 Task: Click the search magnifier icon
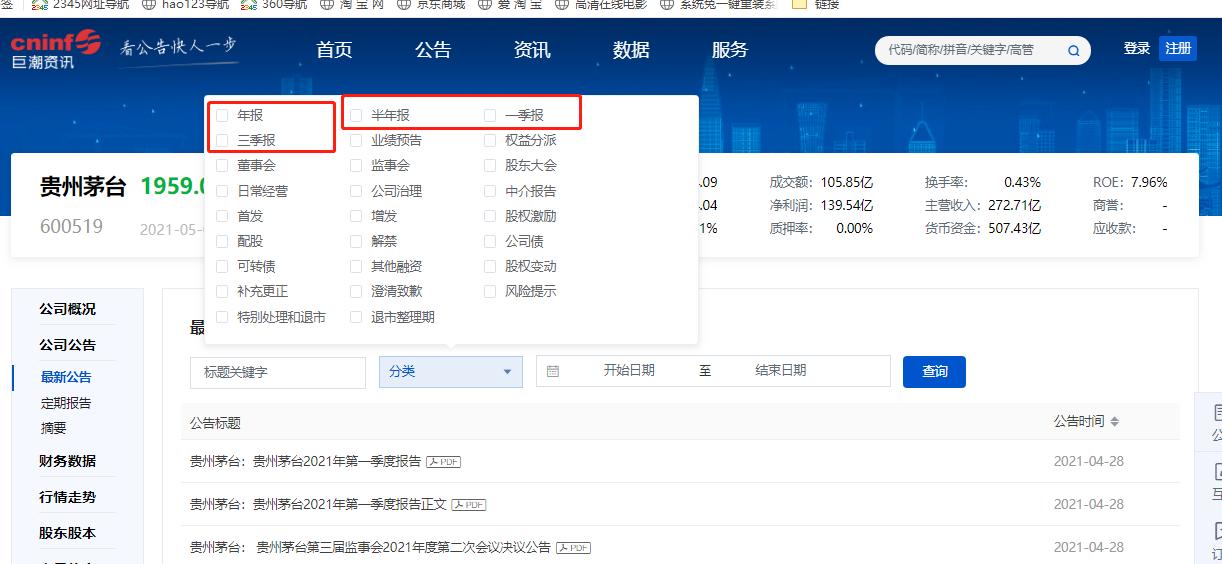tap(1074, 51)
